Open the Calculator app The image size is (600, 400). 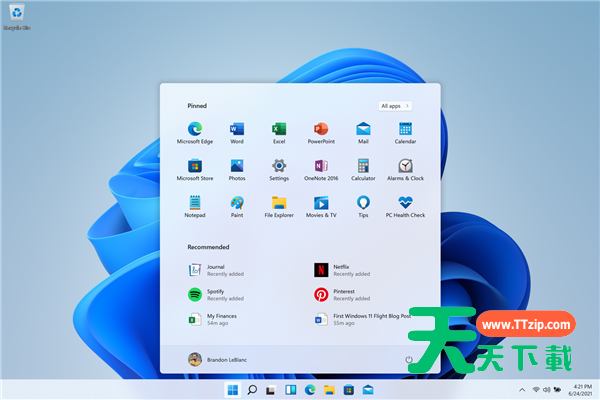click(x=363, y=167)
